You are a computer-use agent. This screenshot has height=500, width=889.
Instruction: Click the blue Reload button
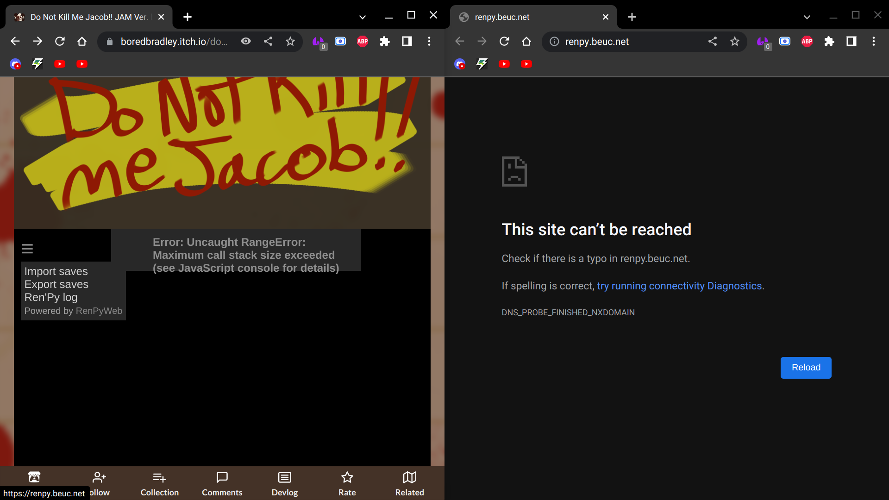coord(806,368)
